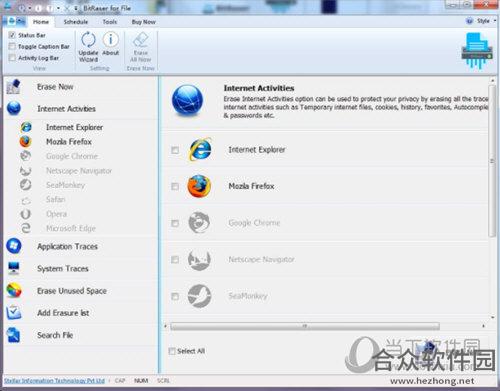The height and width of the screenshot is (391, 500).
Task: Click the large Internet Activities globe header icon
Action: coord(187,101)
